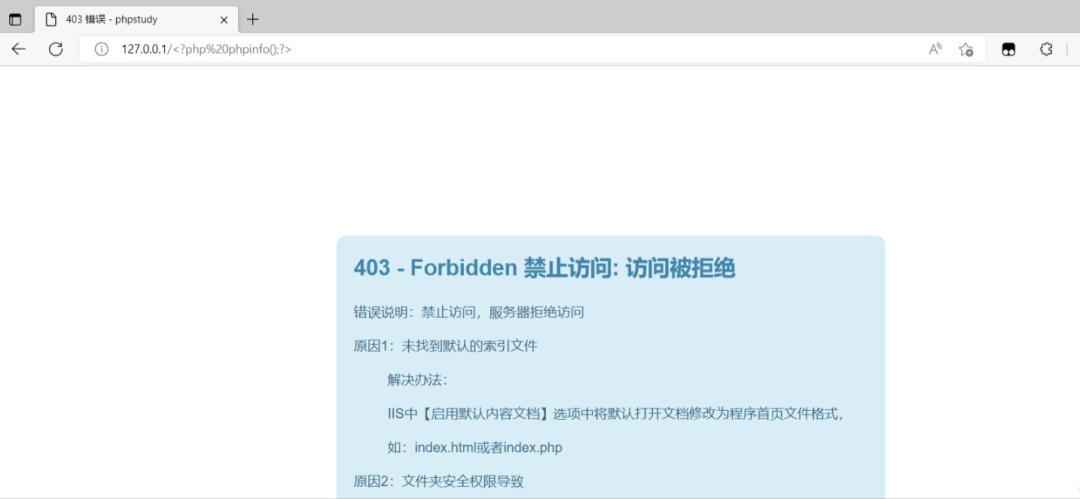Reload the current page
This screenshot has width=1080, height=499.
tap(56, 49)
